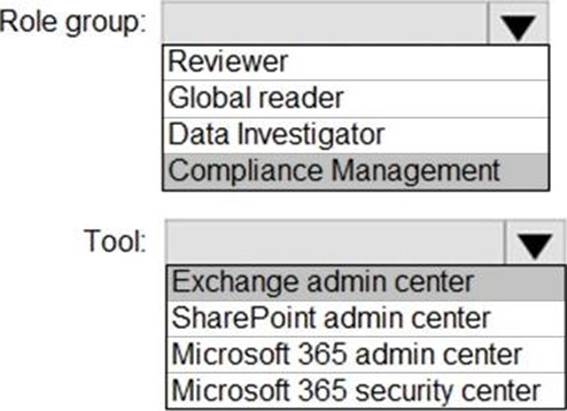The image size is (567, 411).
Task: Select the highlighted Compliance Management option
Action: tap(356, 171)
